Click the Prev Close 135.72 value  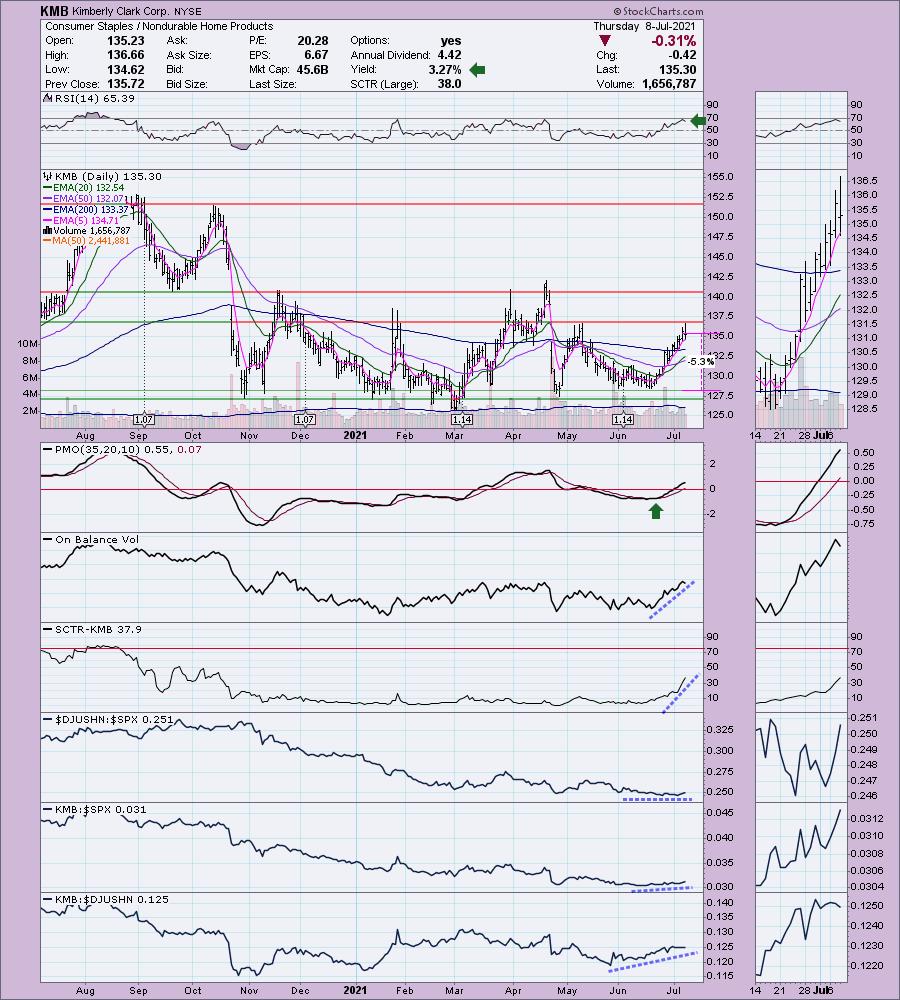(x=126, y=84)
